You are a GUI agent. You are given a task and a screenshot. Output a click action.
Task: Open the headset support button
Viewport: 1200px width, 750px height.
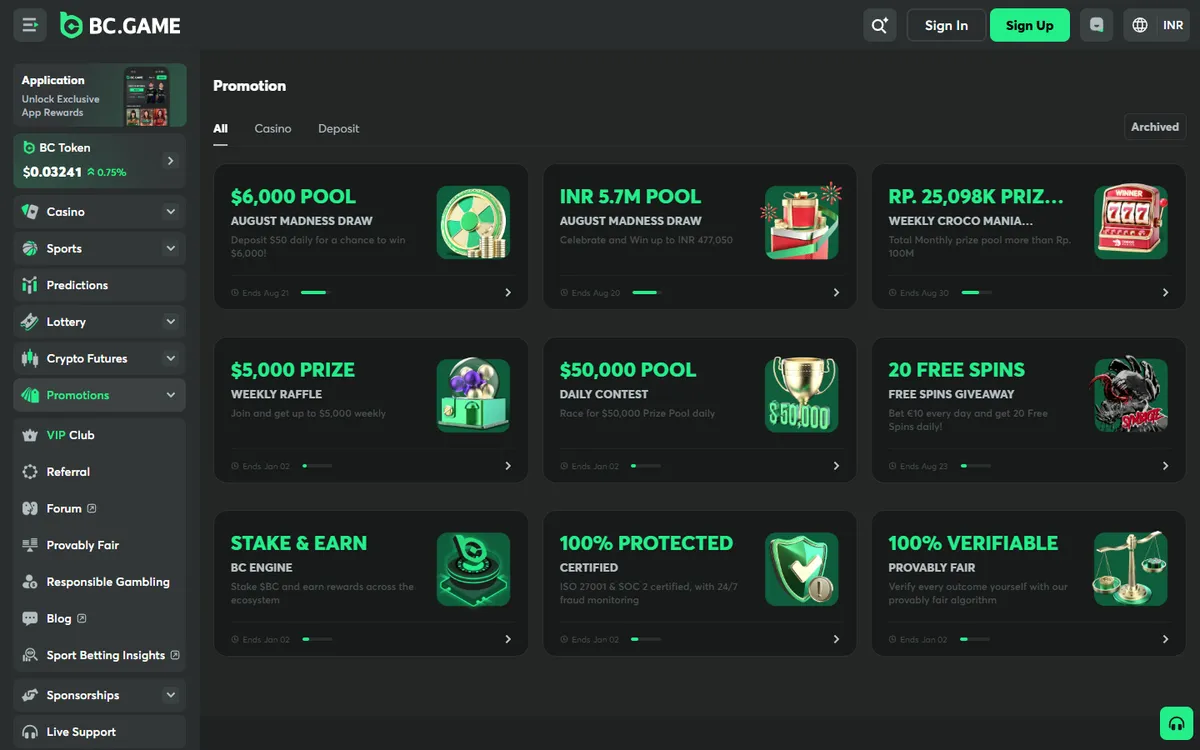pos(1176,723)
